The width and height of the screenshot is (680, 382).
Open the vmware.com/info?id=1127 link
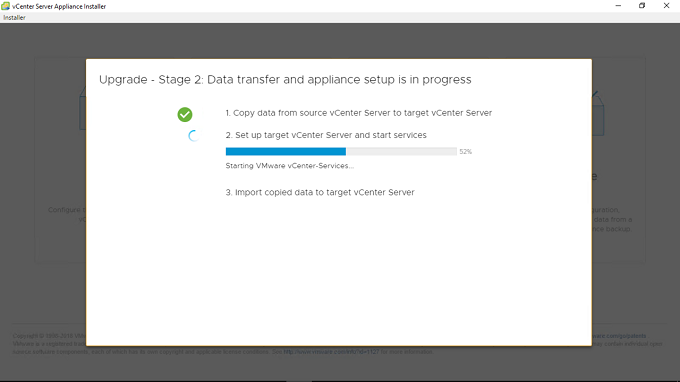pos(331,352)
